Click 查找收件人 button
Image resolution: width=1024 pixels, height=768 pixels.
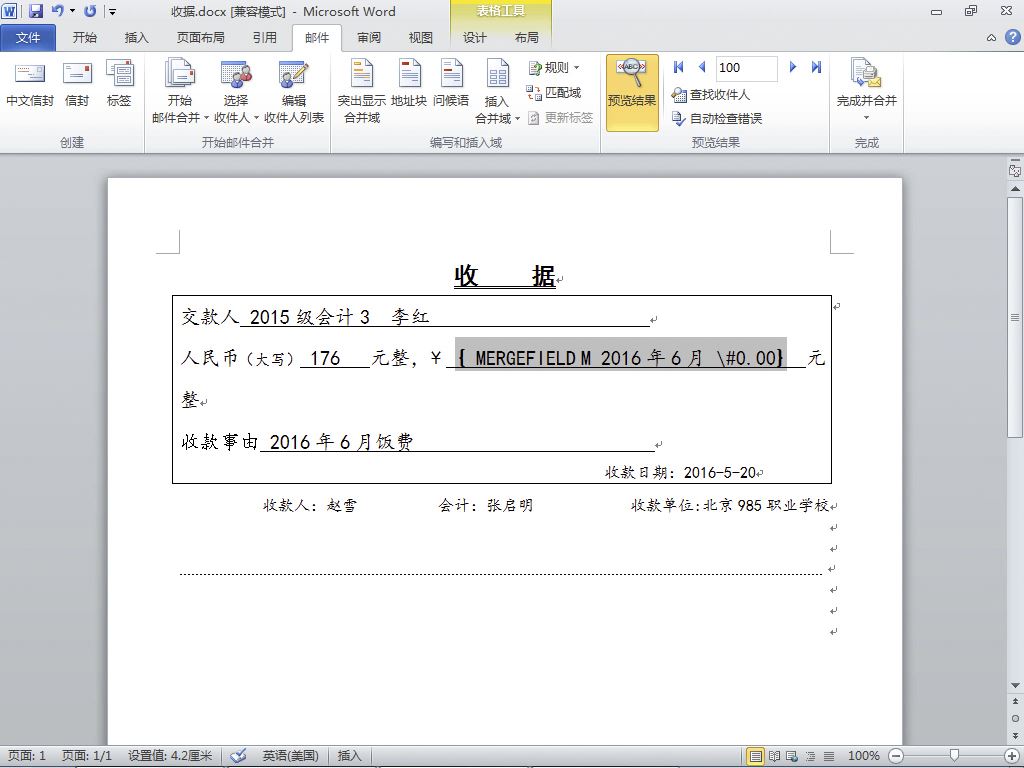711,95
